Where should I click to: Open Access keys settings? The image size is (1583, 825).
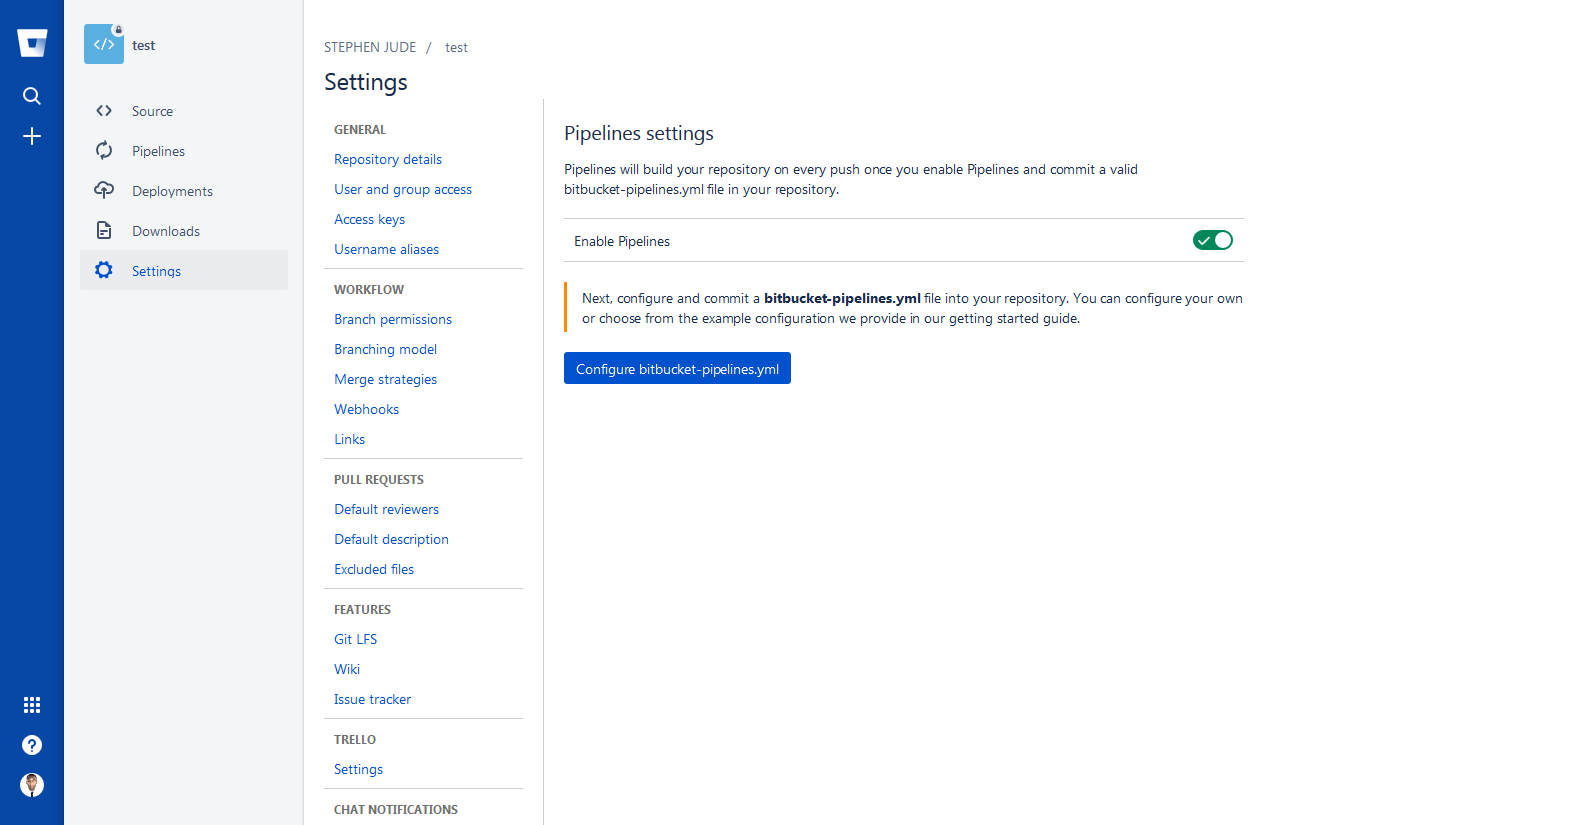pos(369,219)
